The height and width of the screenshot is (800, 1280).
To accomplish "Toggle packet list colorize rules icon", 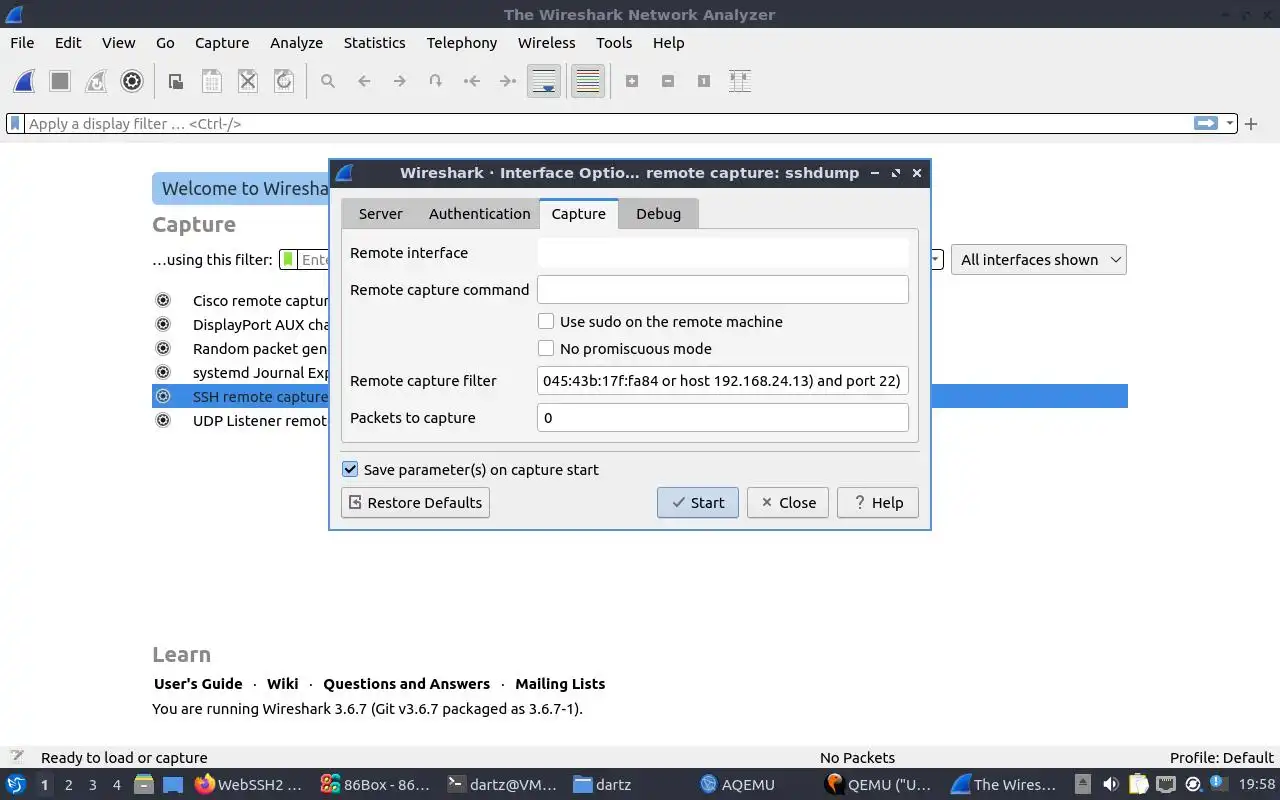I will pos(588,81).
